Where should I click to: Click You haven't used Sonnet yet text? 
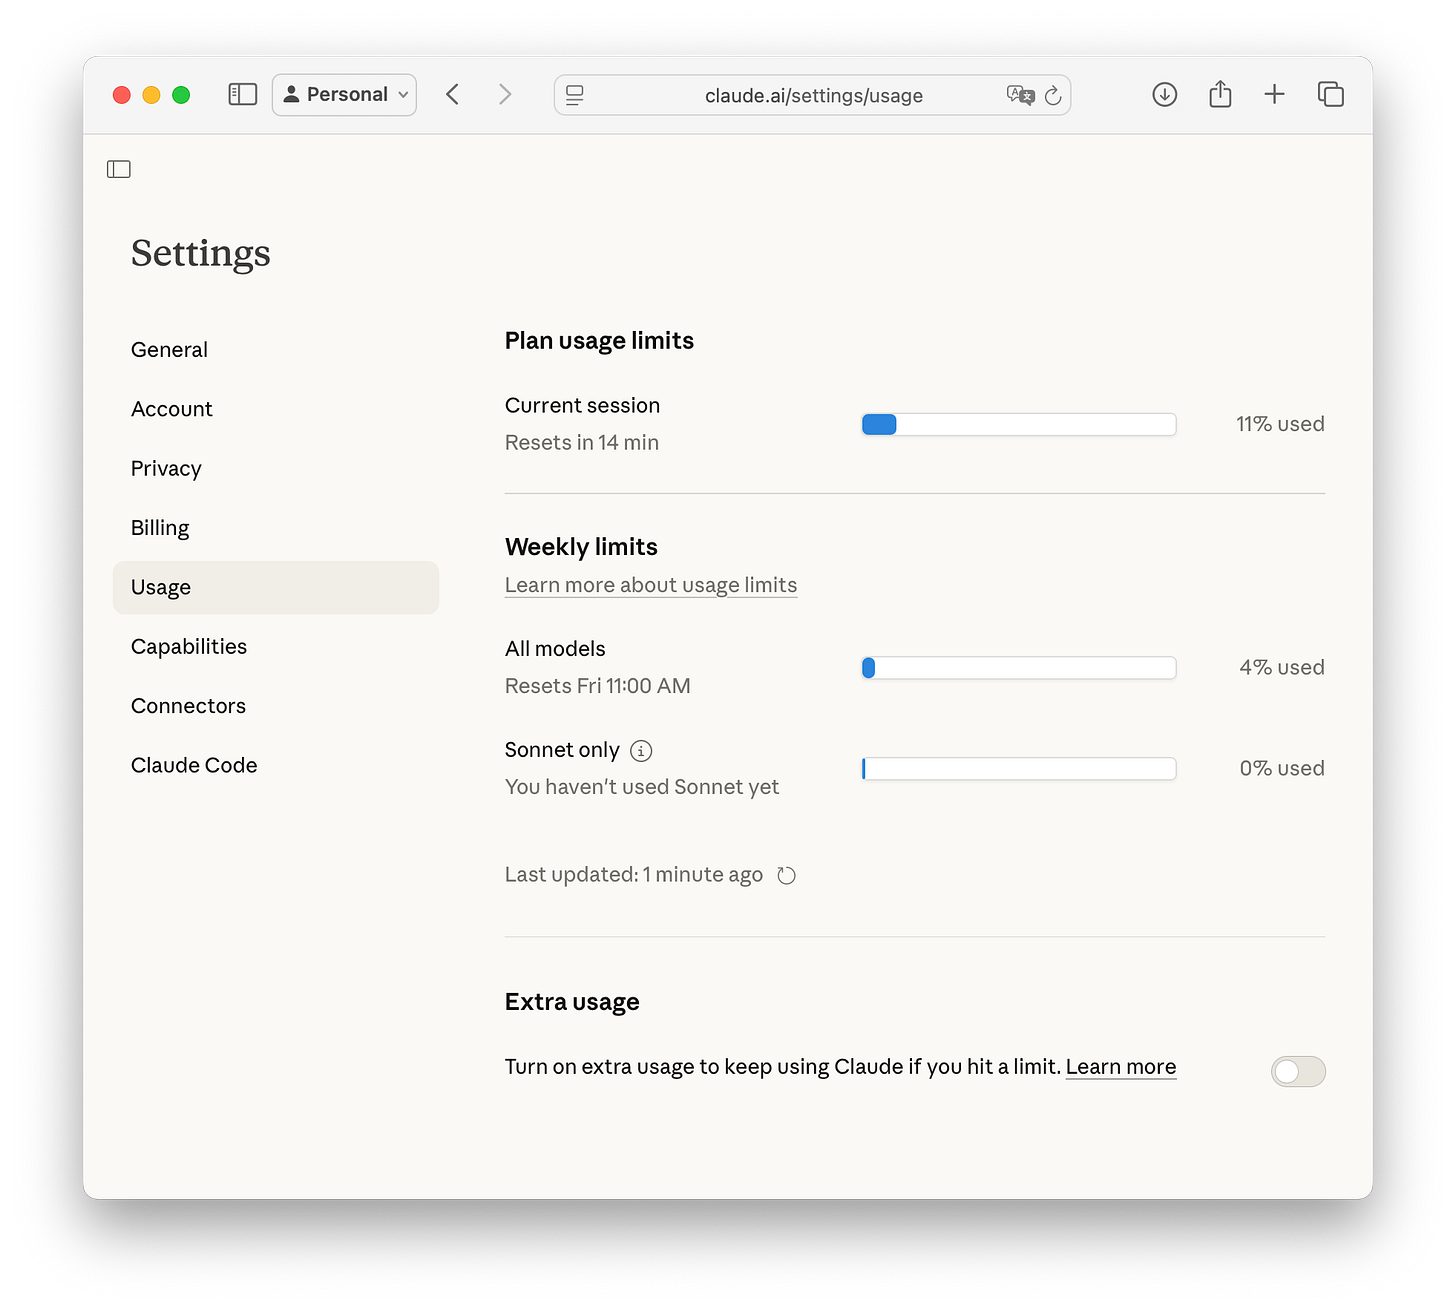point(642,787)
